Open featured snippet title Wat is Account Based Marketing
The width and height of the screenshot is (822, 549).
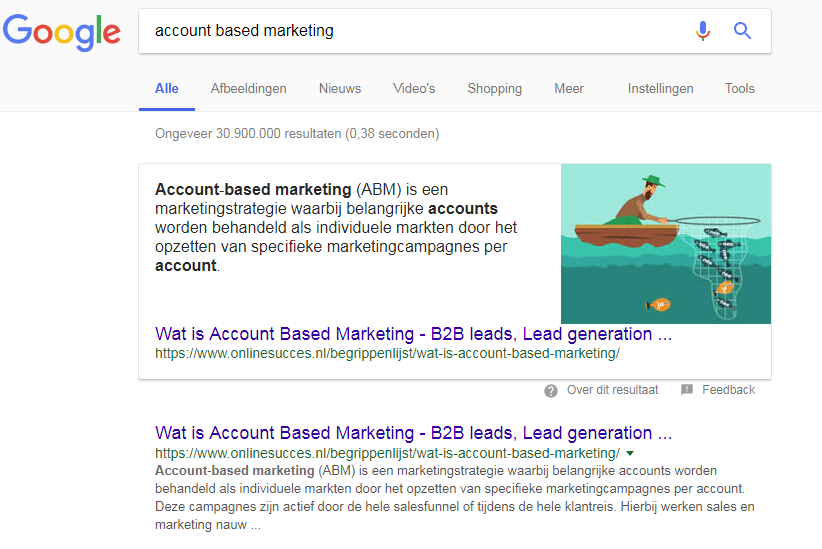413,334
